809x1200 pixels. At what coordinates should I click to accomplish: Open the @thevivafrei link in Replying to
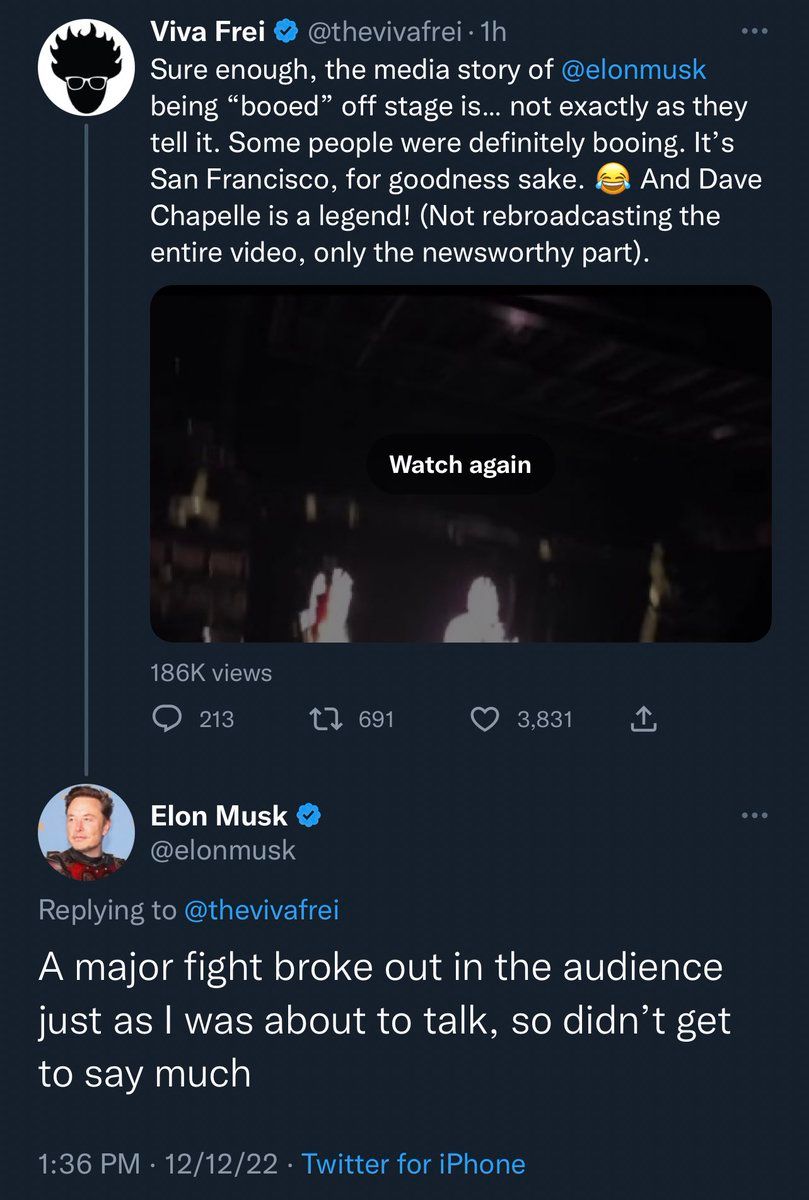point(263,909)
